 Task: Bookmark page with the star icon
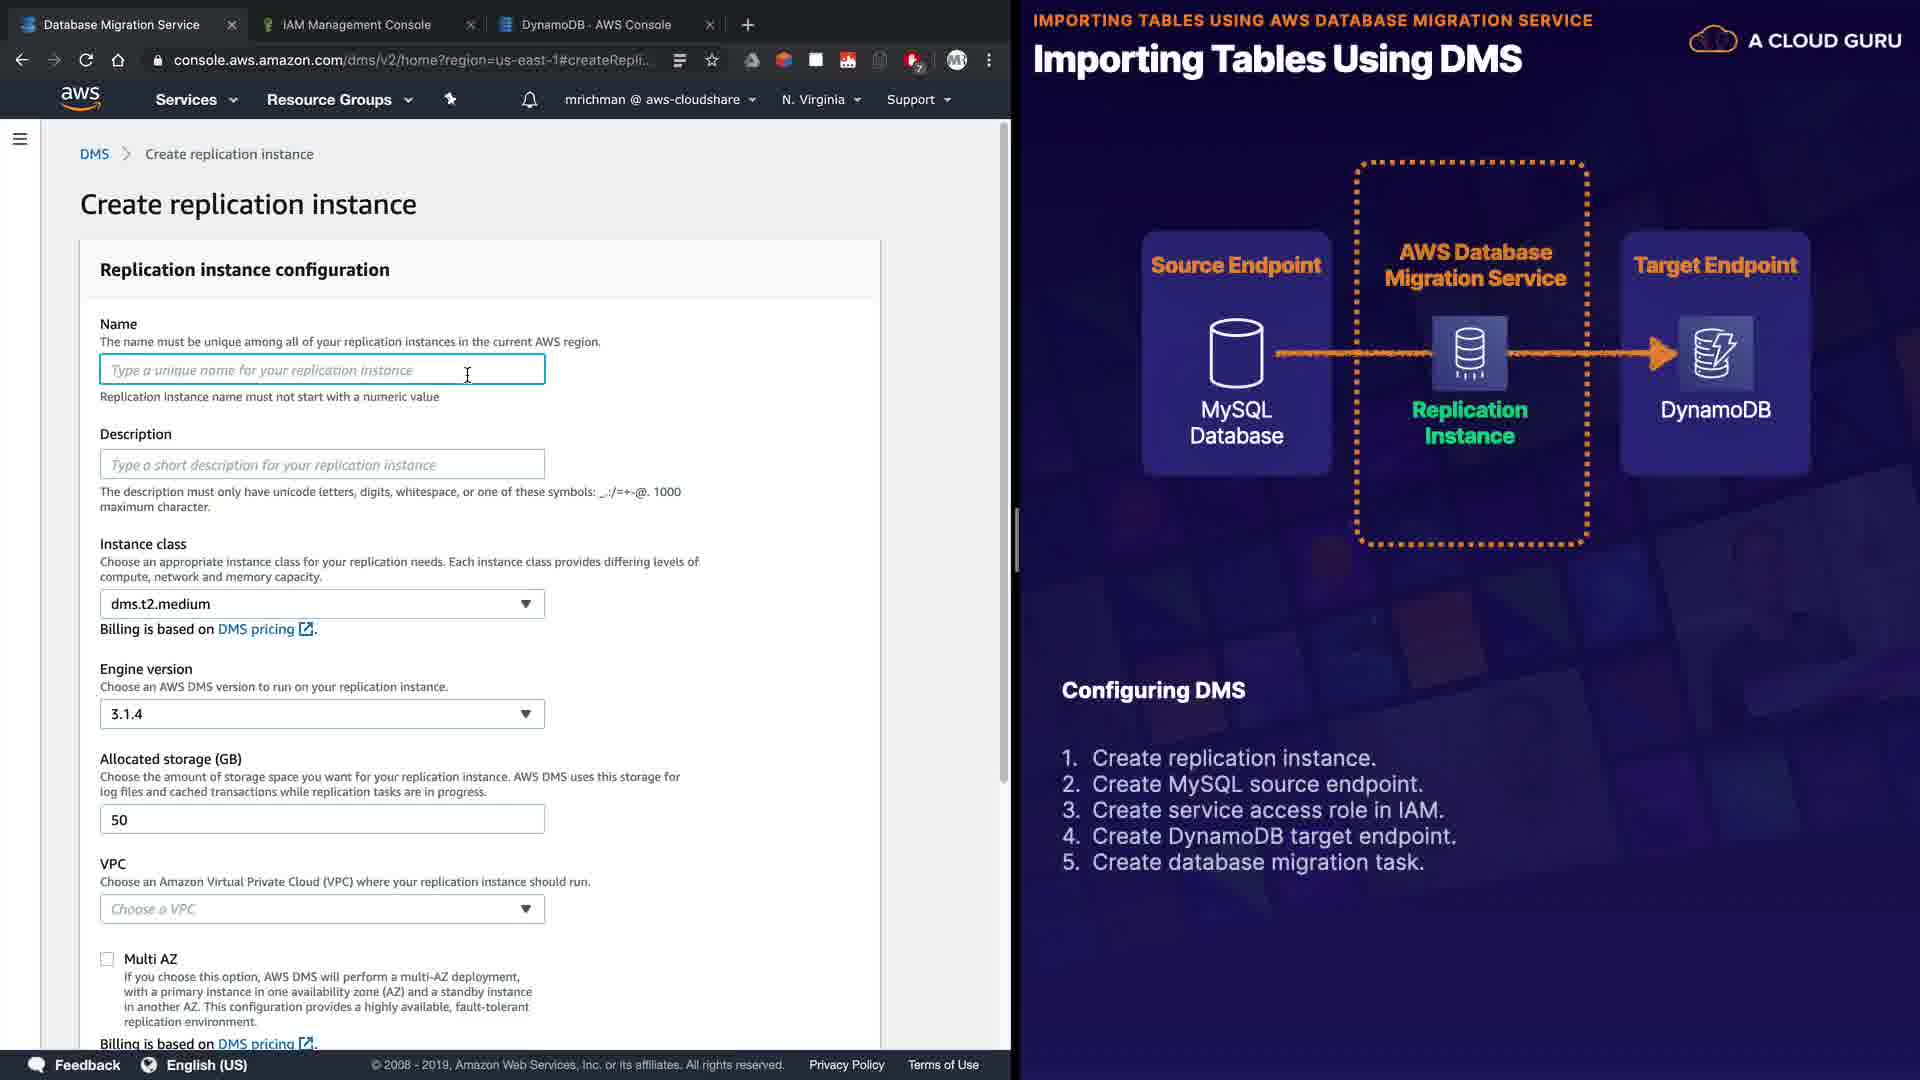[712, 60]
